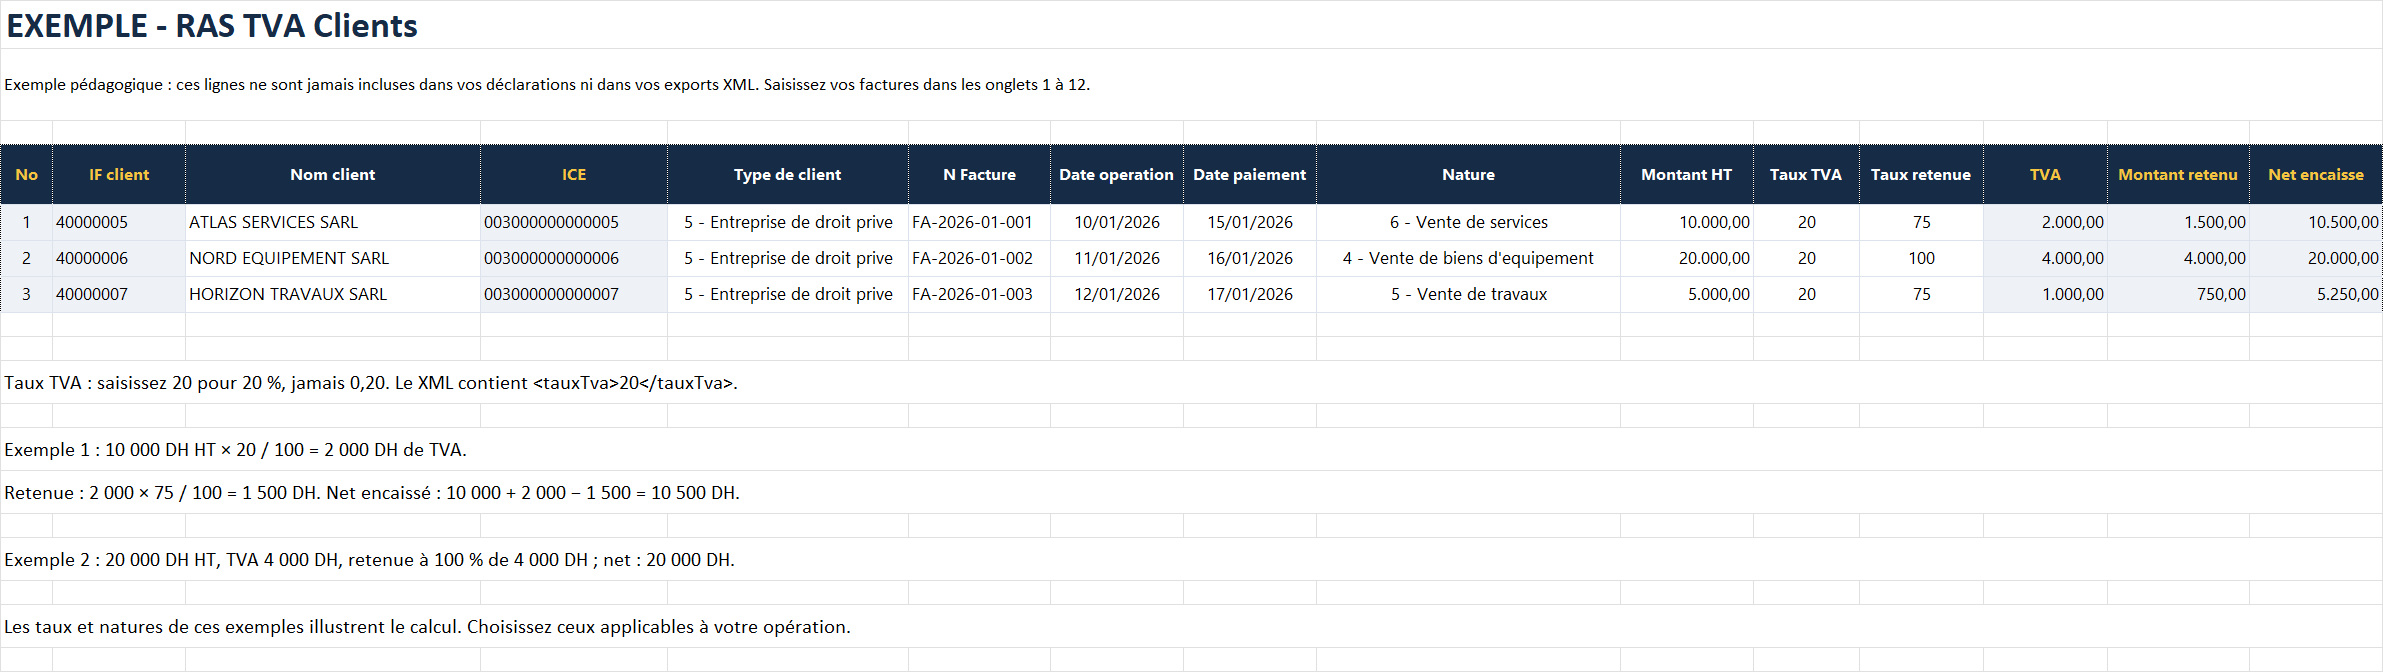Click the 'Type de client' column header
The image size is (2383, 672).
[x=788, y=174]
